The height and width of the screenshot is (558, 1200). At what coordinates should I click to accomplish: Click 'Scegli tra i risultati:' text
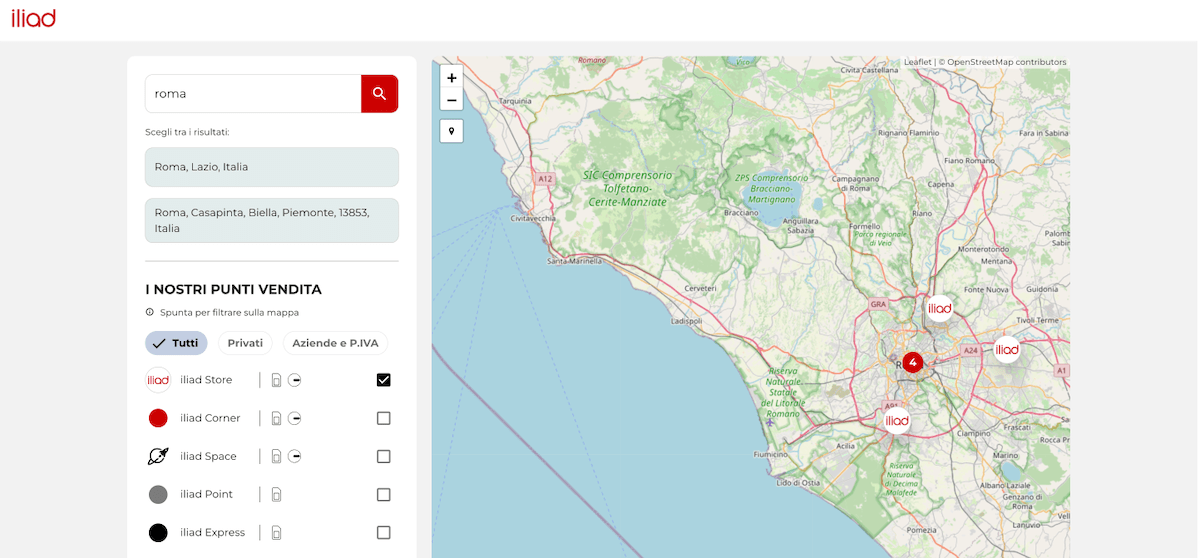click(x=187, y=132)
